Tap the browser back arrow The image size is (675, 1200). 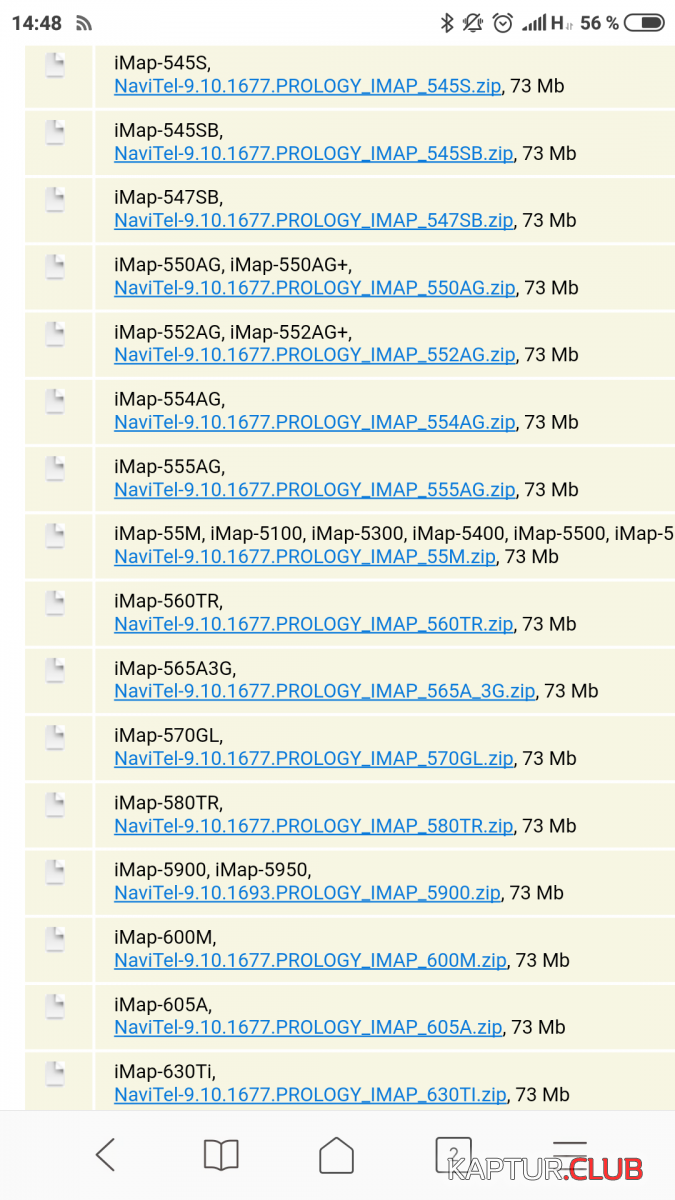pos(105,1155)
